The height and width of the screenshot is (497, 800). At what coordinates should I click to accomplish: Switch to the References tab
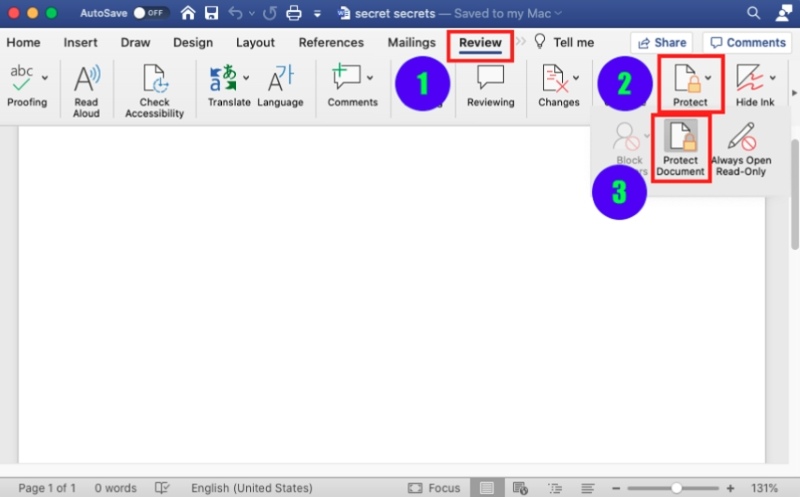331,42
